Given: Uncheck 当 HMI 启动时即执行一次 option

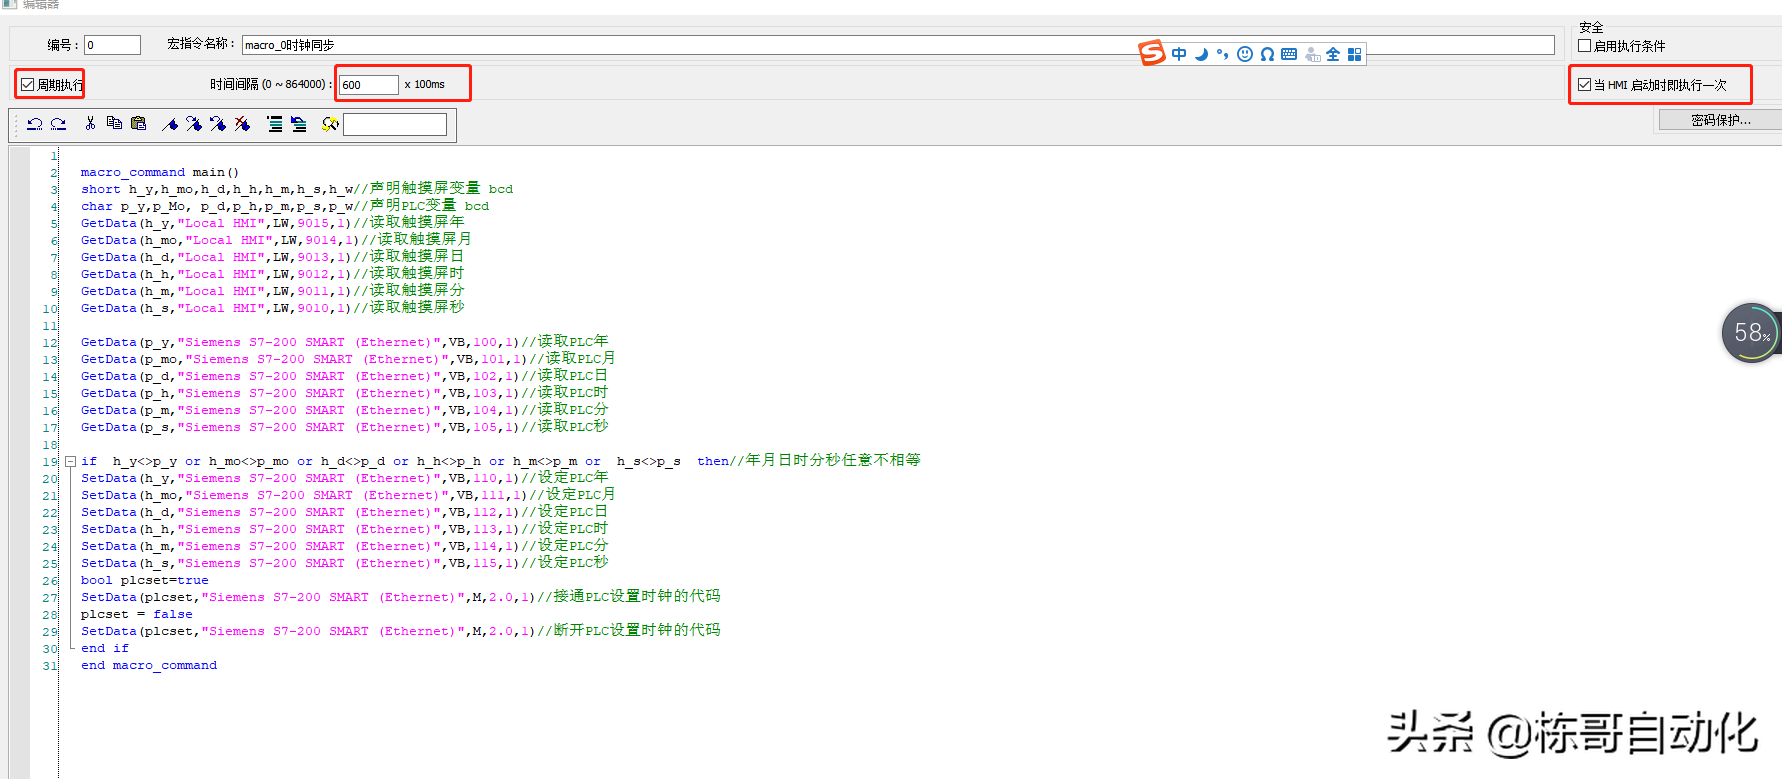Looking at the screenshot, I should pyautogui.click(x=1585, y=85).
